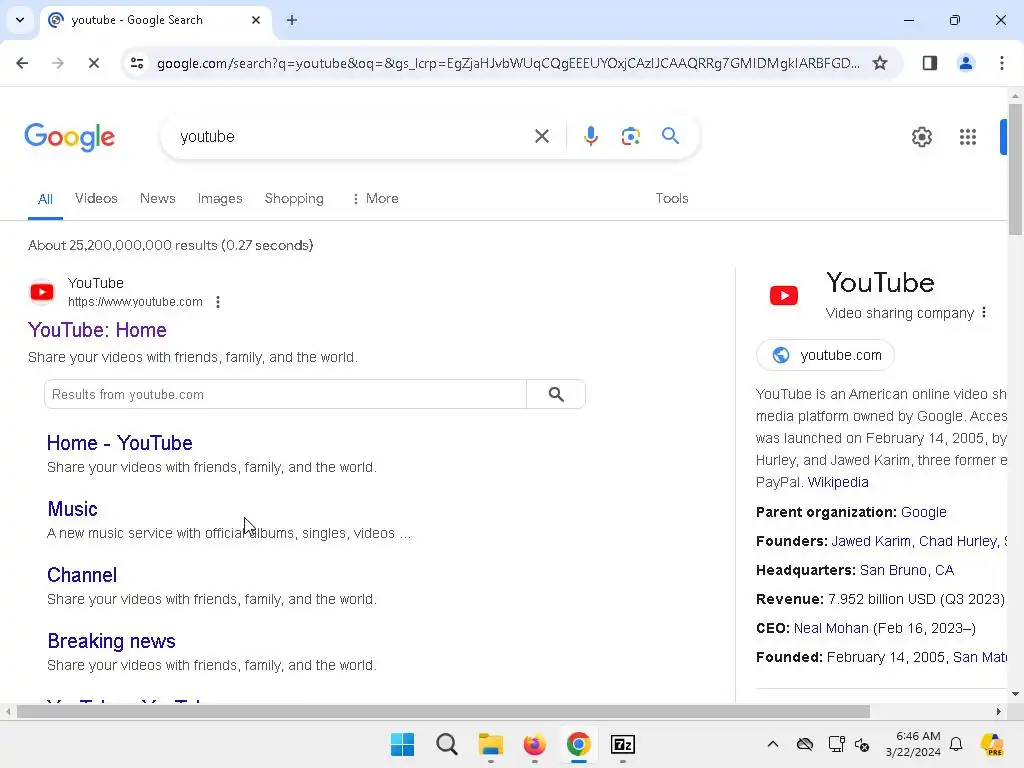Open search Tools
1024x768 pixels.
pos(671,199)
